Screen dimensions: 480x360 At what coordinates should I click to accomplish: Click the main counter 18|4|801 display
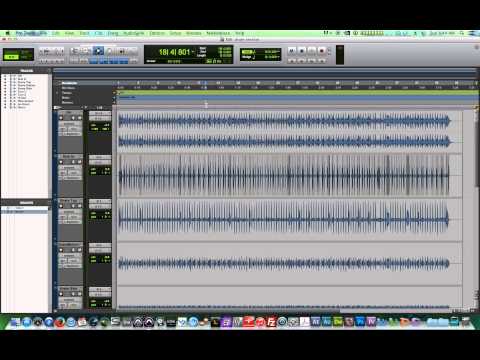tap(174, 52)
